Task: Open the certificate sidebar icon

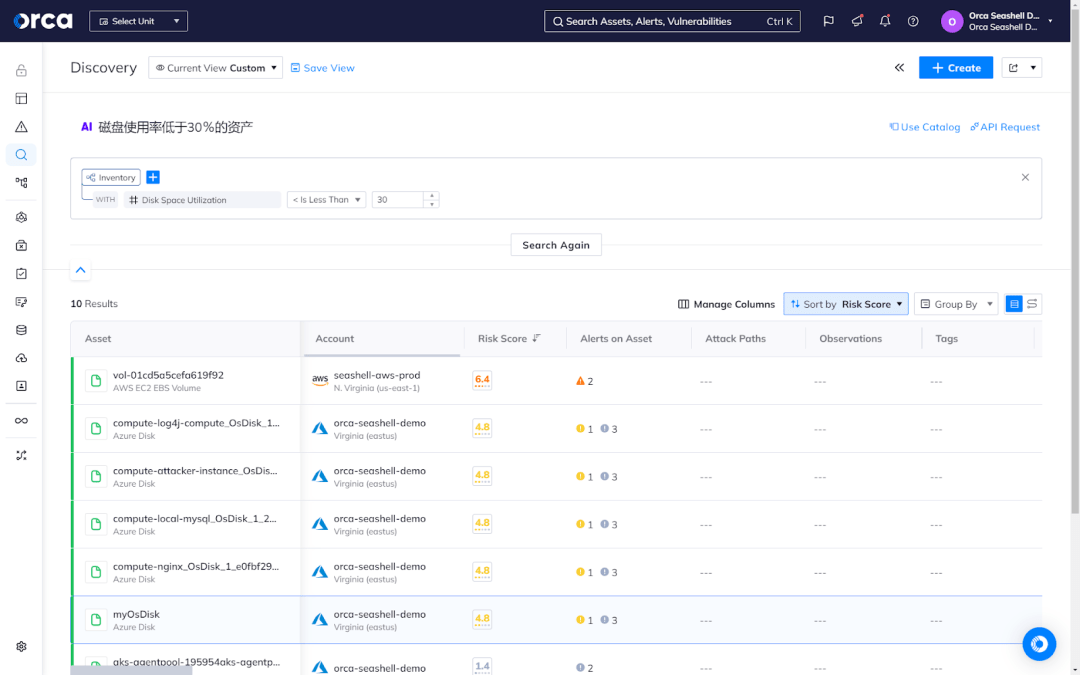Action: click(x=21, y=302)
